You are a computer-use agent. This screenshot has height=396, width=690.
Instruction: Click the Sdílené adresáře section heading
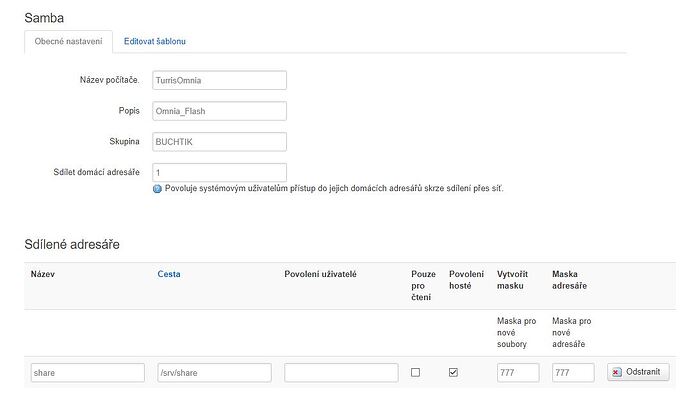(x=72, y=244)
